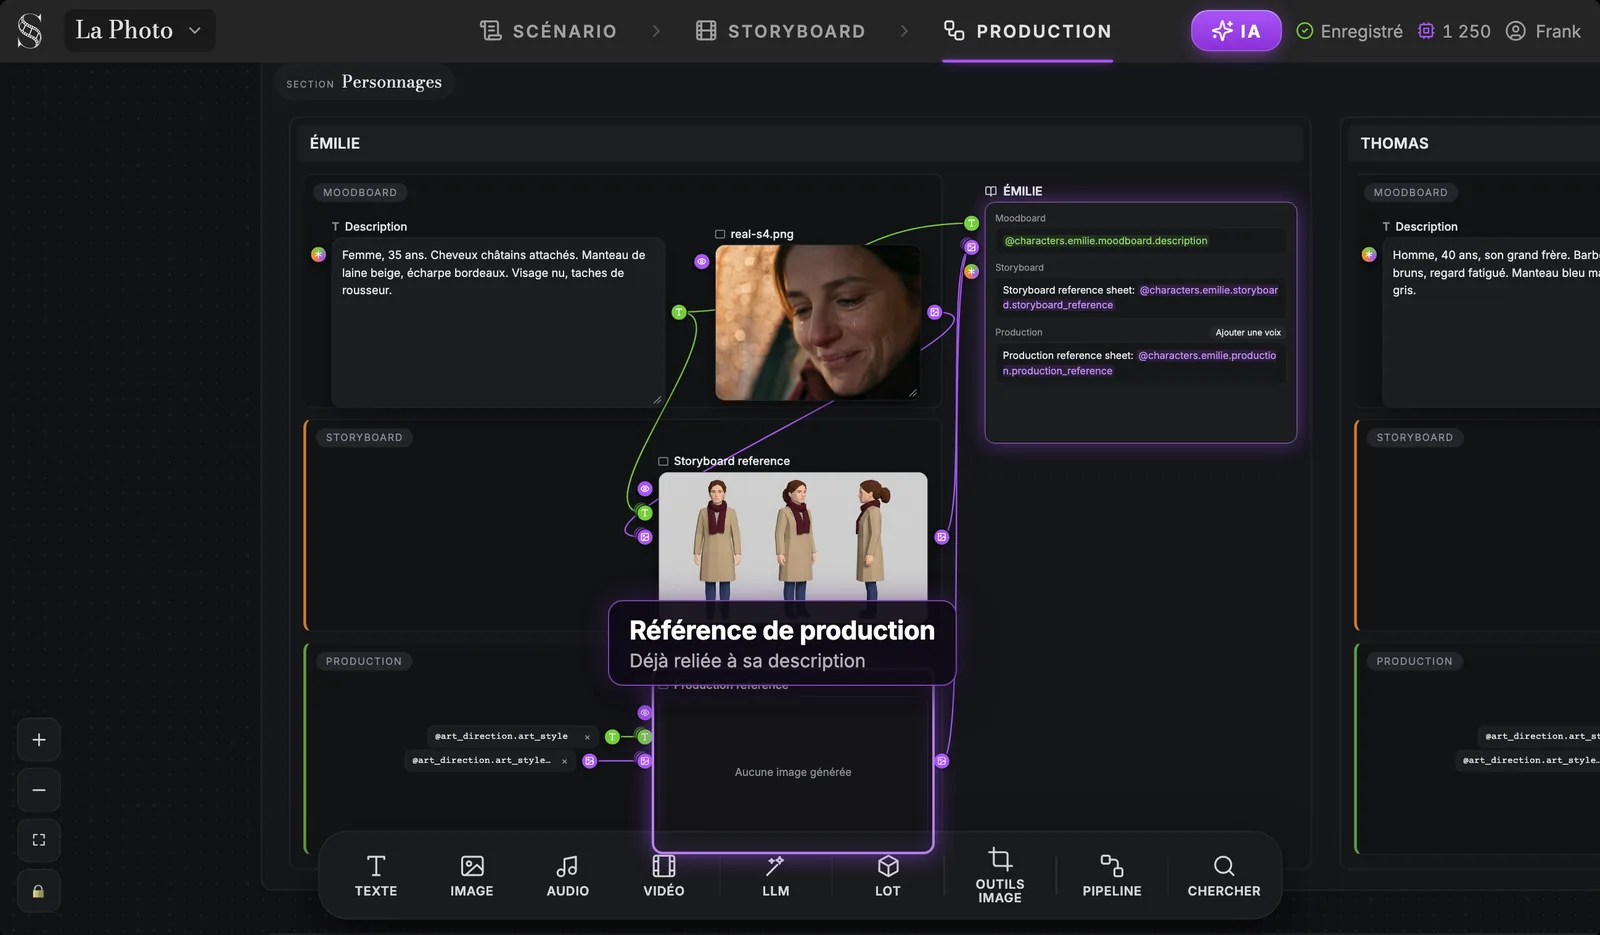The width and height of the screenshot is (1600, 935).
Task: Toggle eye visibility port on real-s4.png
Action: [x=702, y=261]
